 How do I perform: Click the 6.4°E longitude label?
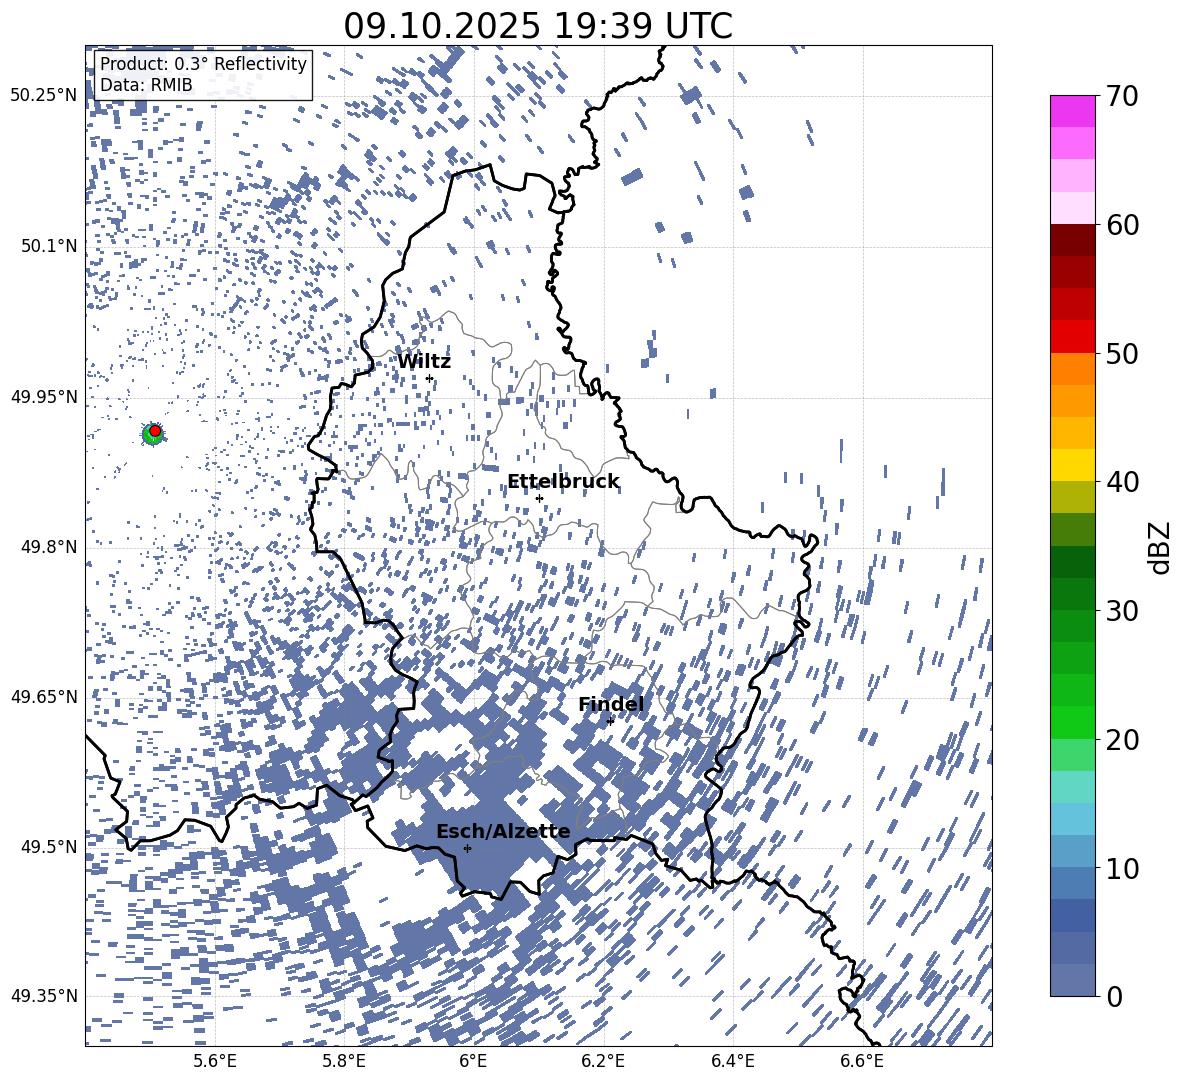732,1061
